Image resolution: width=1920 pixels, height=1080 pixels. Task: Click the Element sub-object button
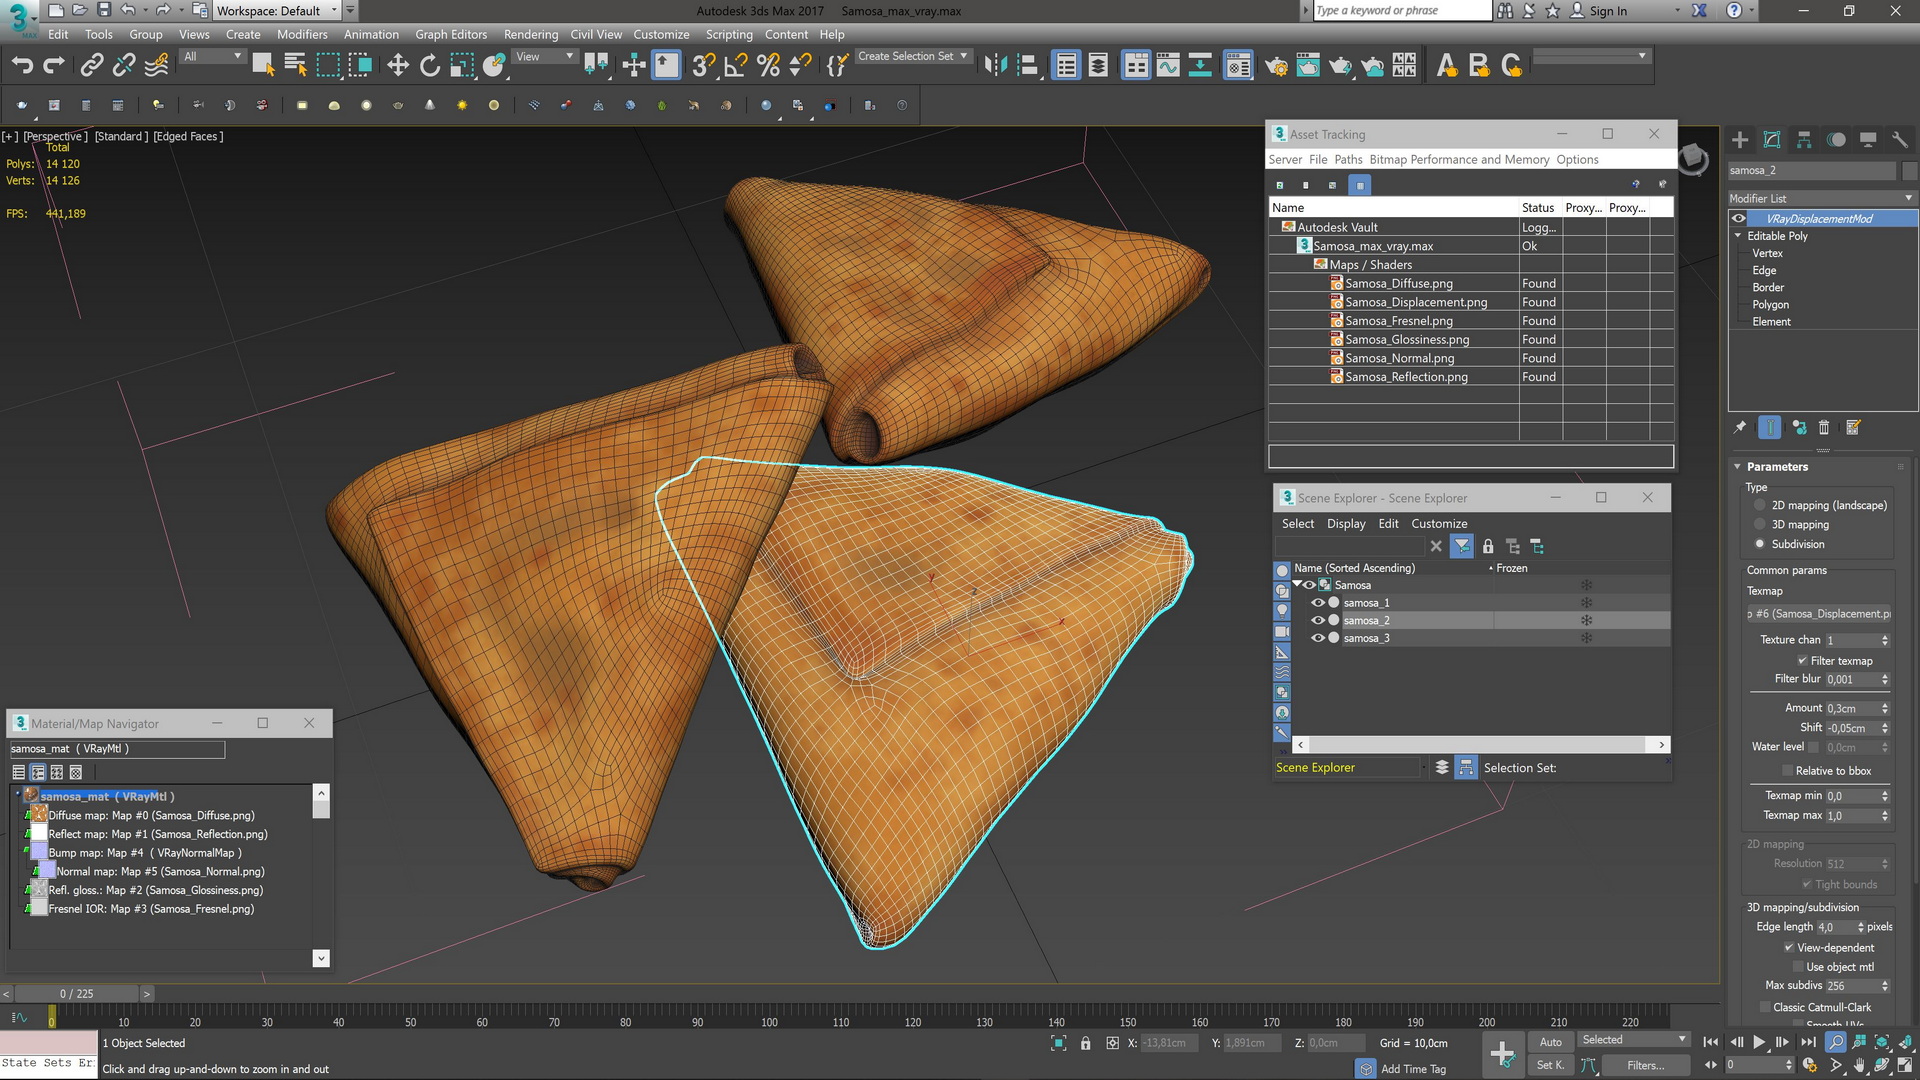[1771, 322]
